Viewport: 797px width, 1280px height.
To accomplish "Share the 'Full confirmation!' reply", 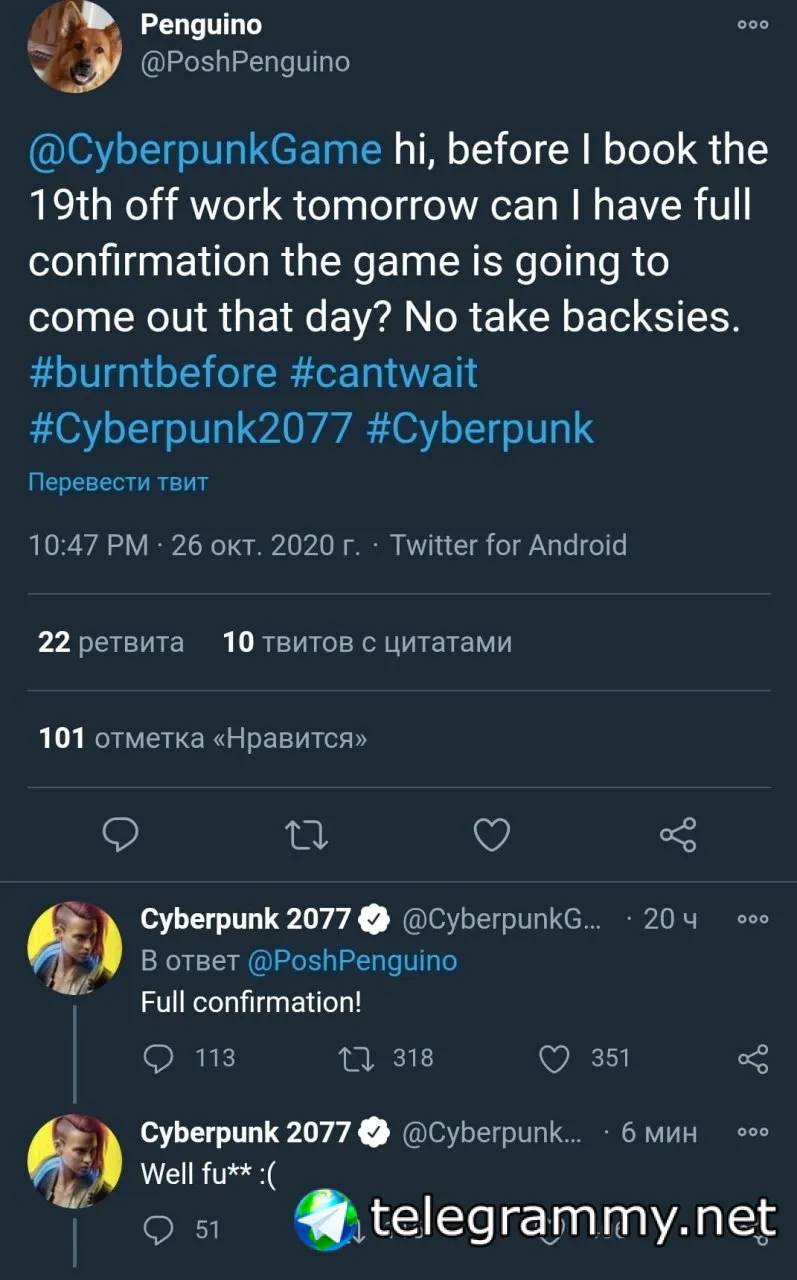I will 752,1058.
